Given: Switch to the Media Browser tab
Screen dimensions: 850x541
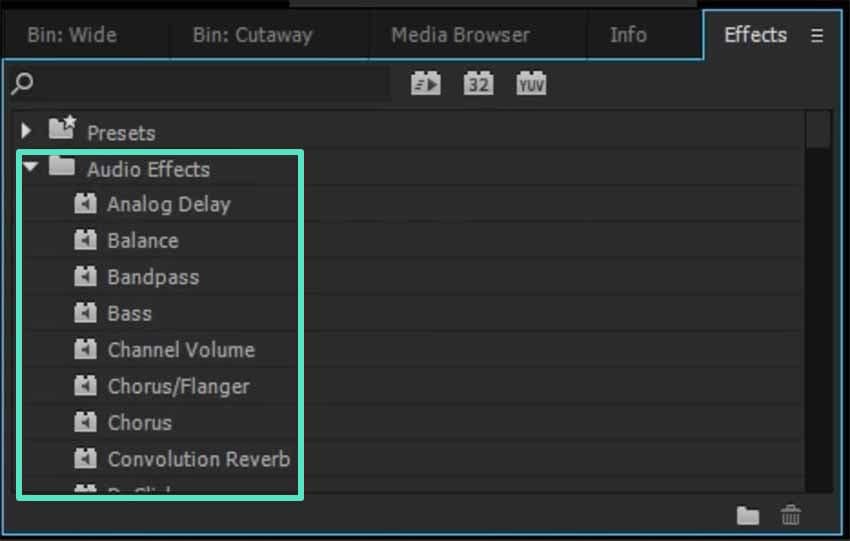Looking at the screenshot, I should click(460, 35).
